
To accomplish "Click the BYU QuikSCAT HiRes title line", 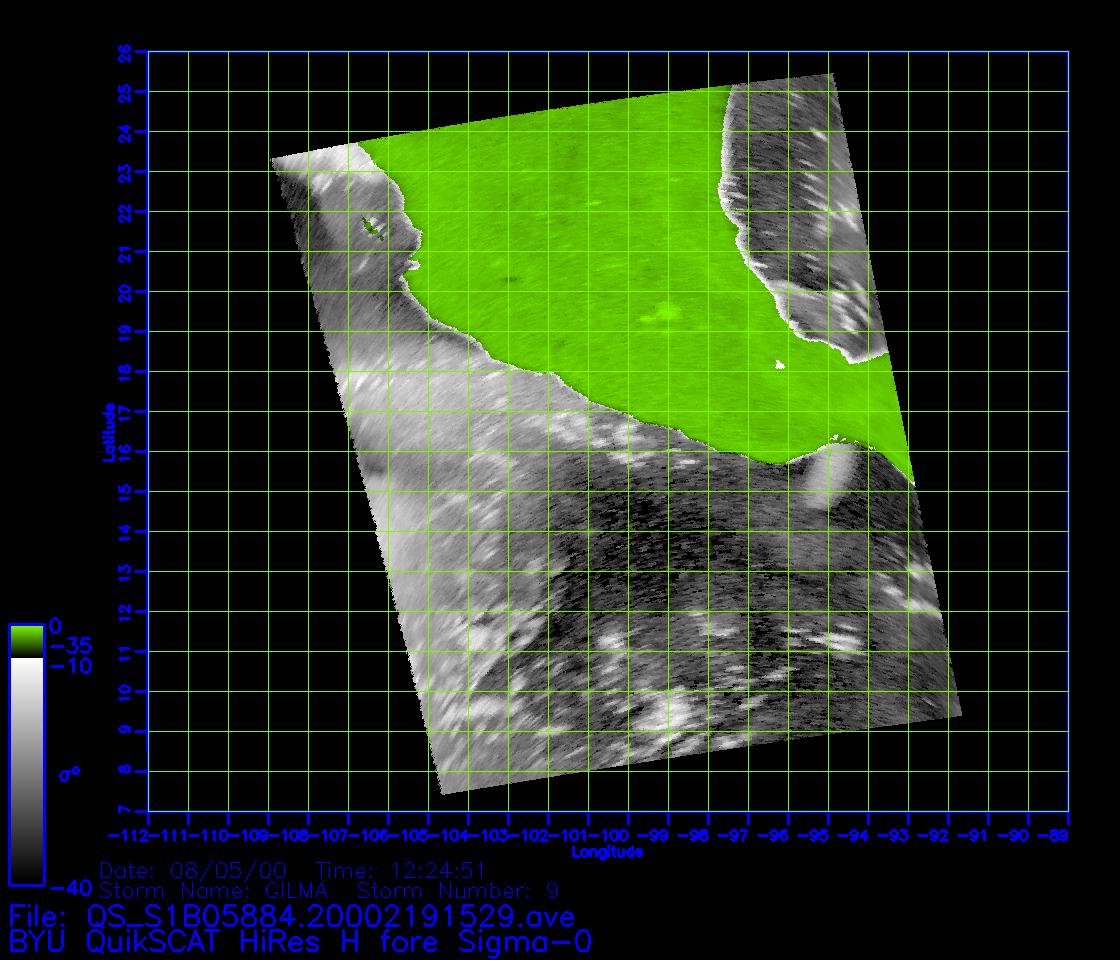I will click(300, 942).
